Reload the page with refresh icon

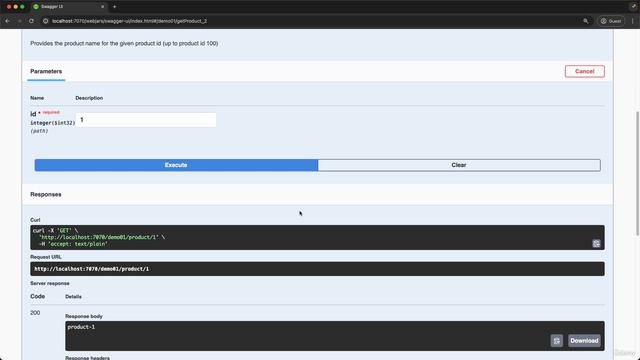pos(31,21)
